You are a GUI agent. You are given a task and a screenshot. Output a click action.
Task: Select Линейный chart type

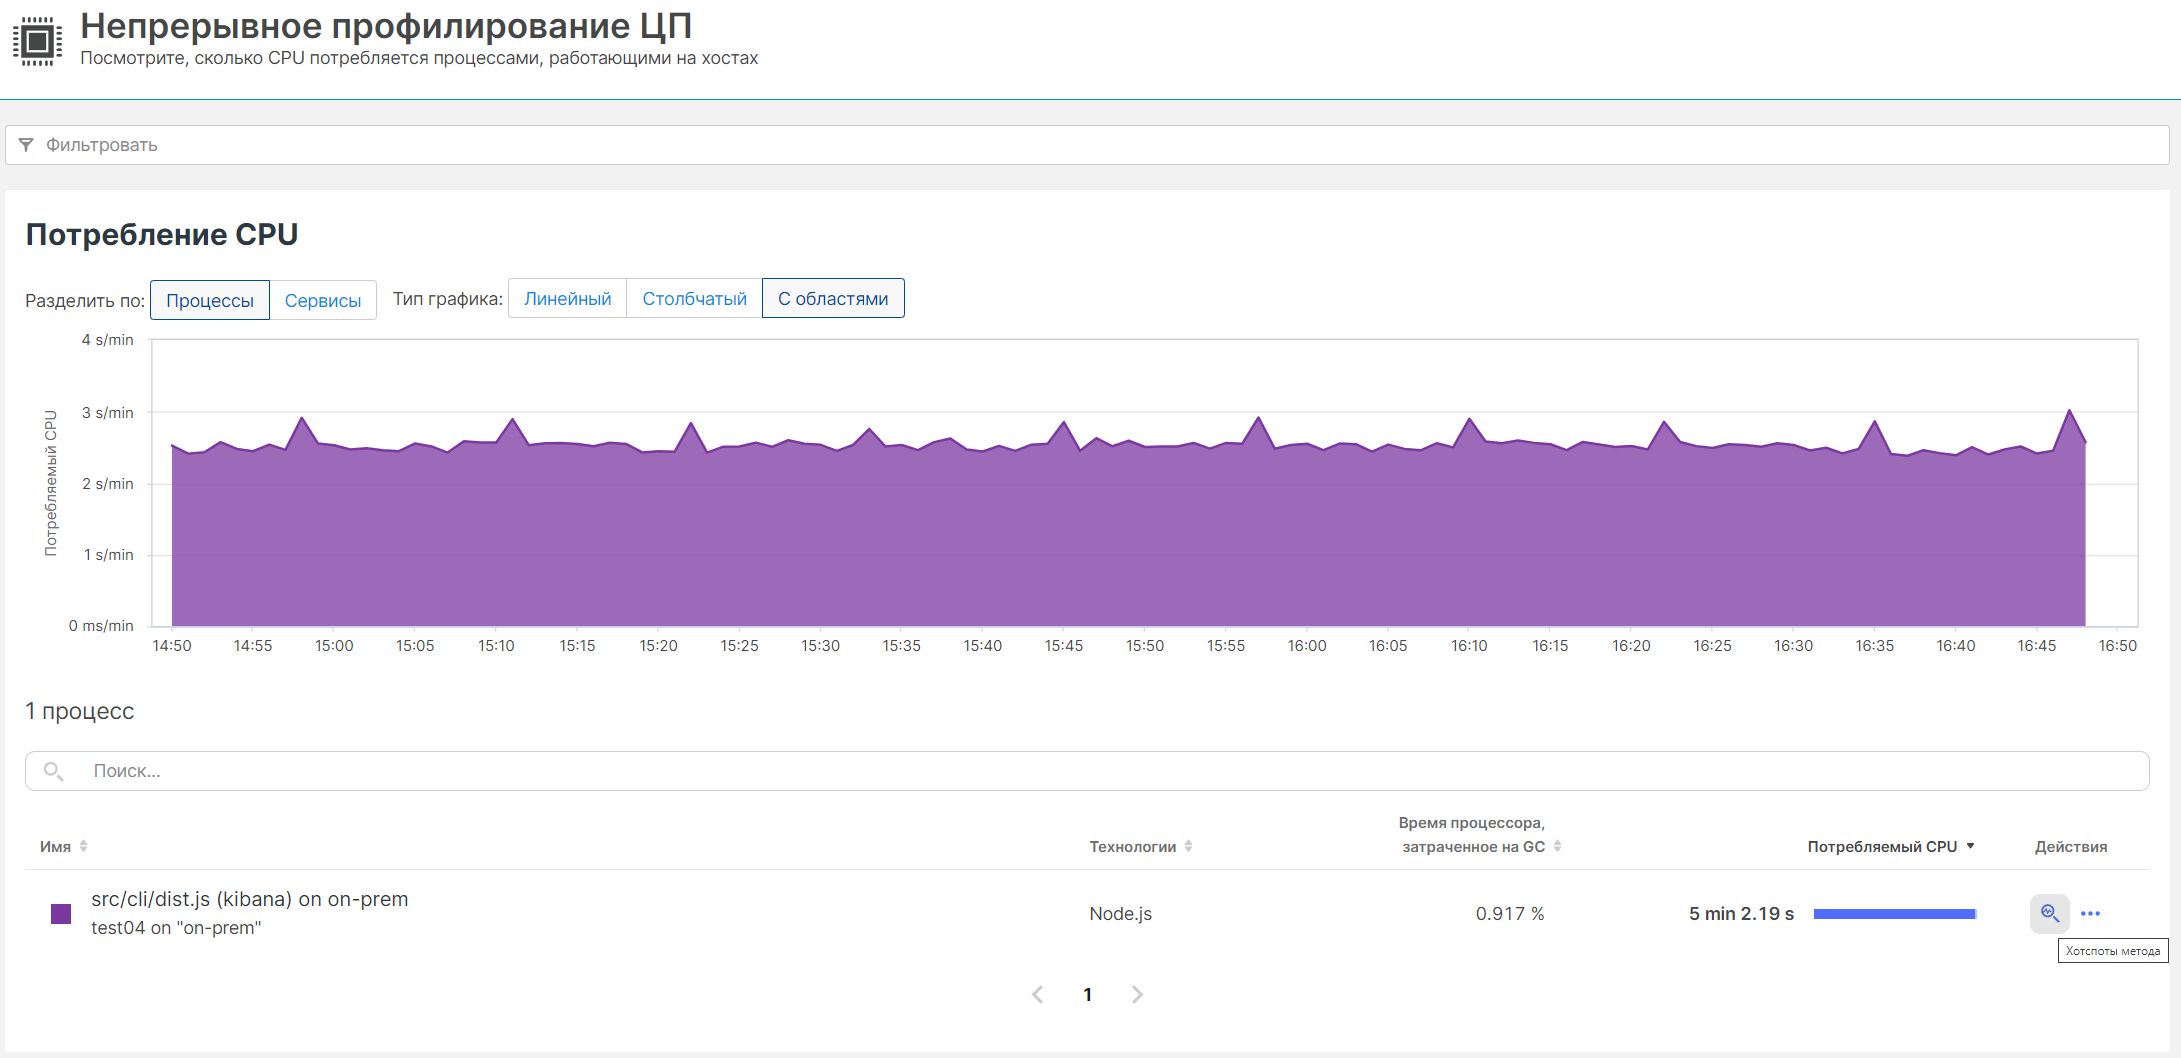(x=567, y=299)
